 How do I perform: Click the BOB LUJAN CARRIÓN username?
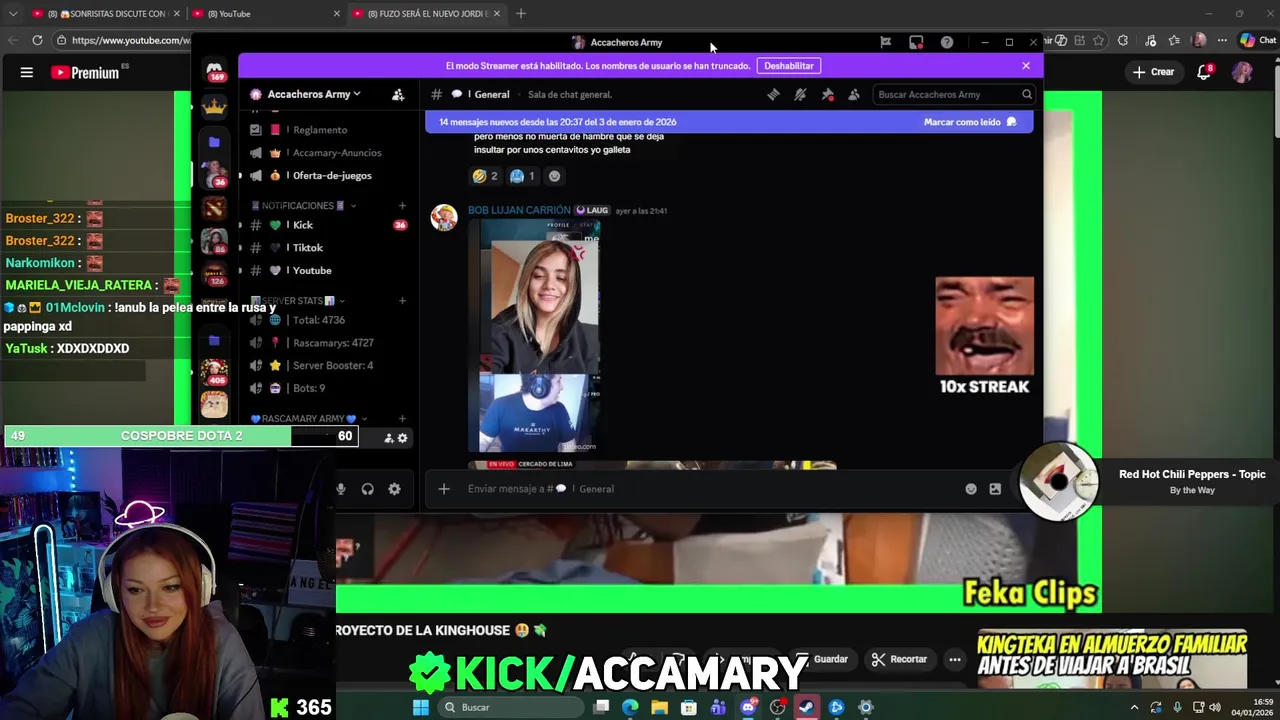coord(519,211)
